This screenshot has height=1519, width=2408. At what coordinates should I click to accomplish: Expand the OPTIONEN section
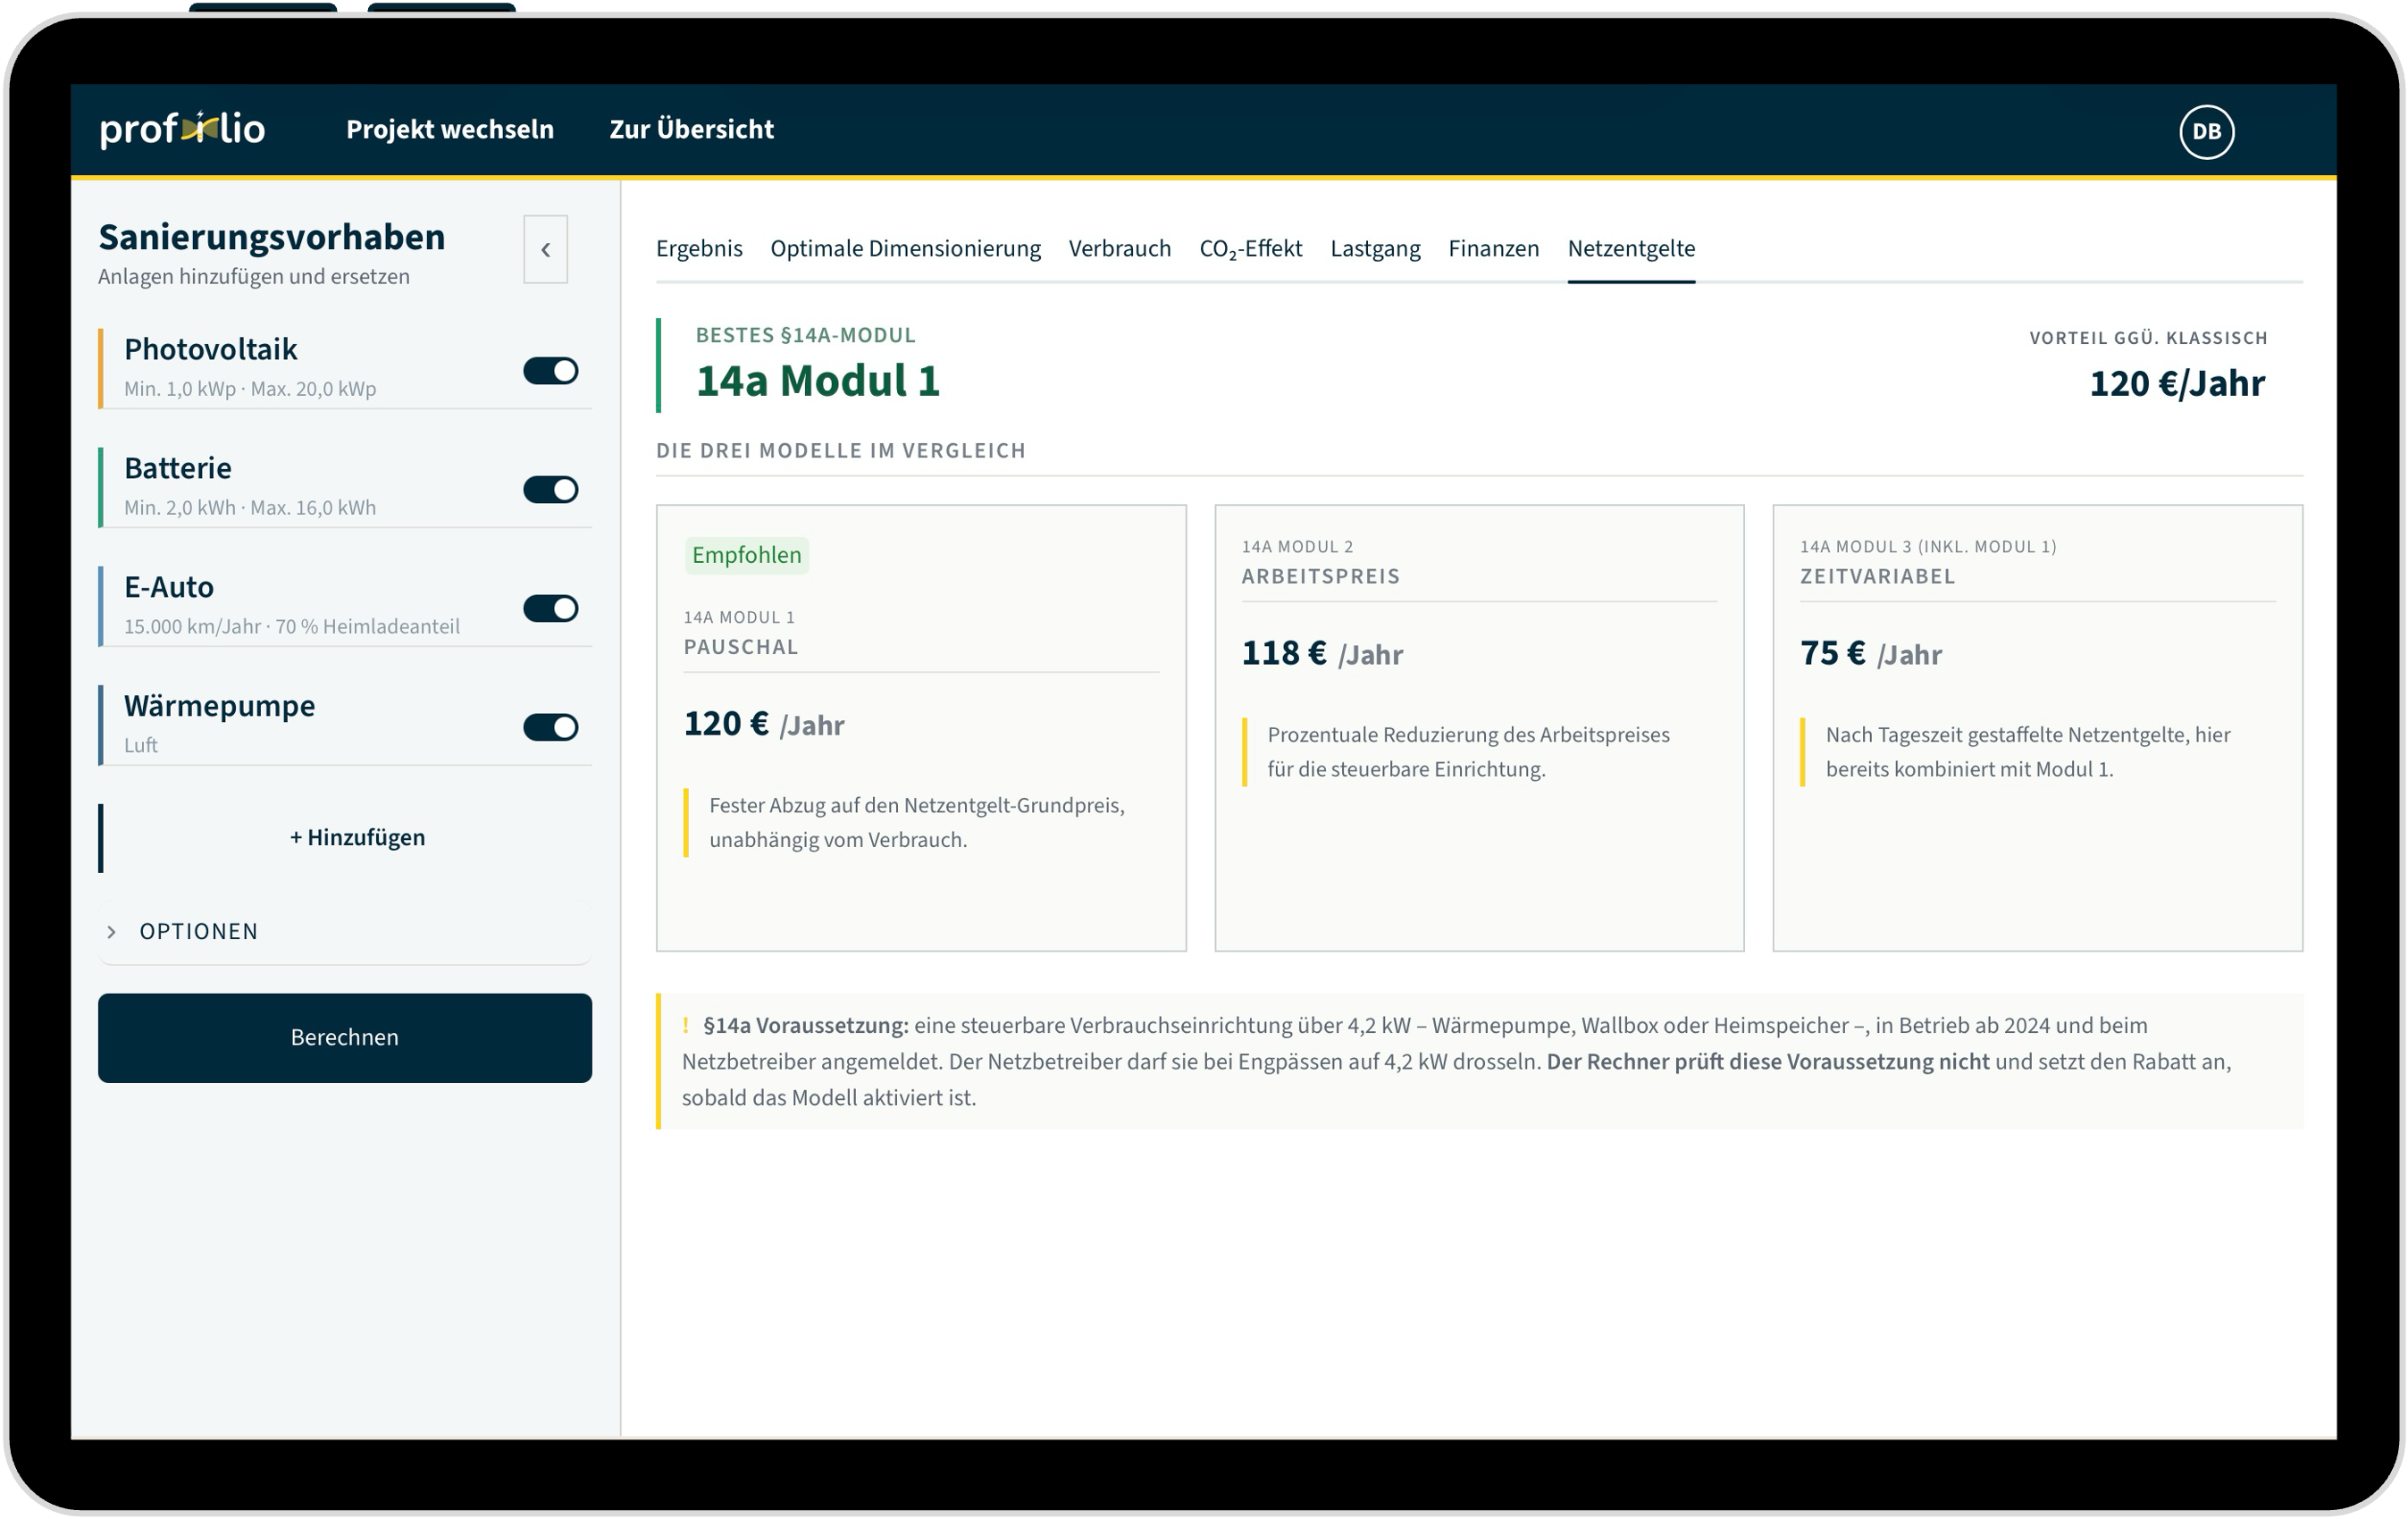(345, 931)
